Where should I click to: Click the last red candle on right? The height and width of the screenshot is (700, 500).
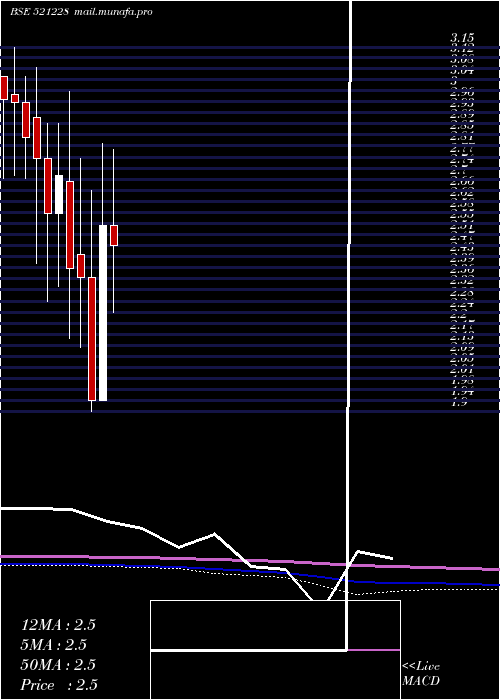coord(114,235)
